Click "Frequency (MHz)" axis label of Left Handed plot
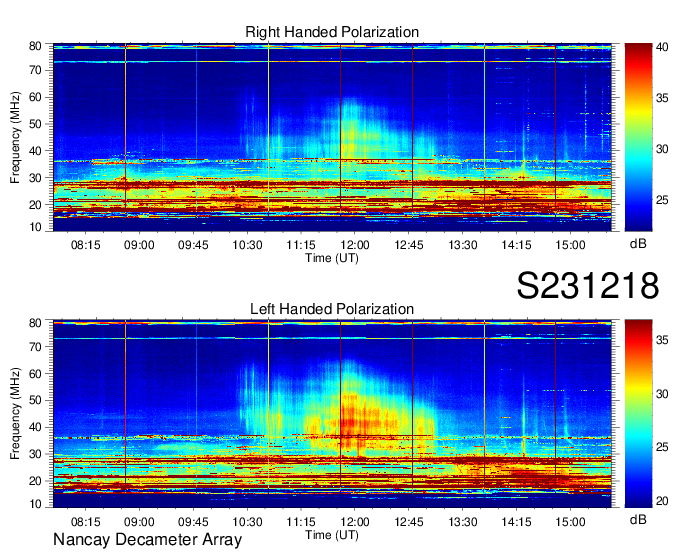 [x=15, y=414]
